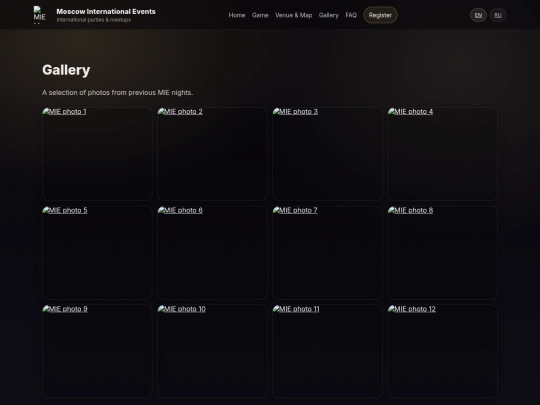Screen dimensions: 540x405
Task: Click the MIE logo icon in header
Action: [x=39, y=15]
